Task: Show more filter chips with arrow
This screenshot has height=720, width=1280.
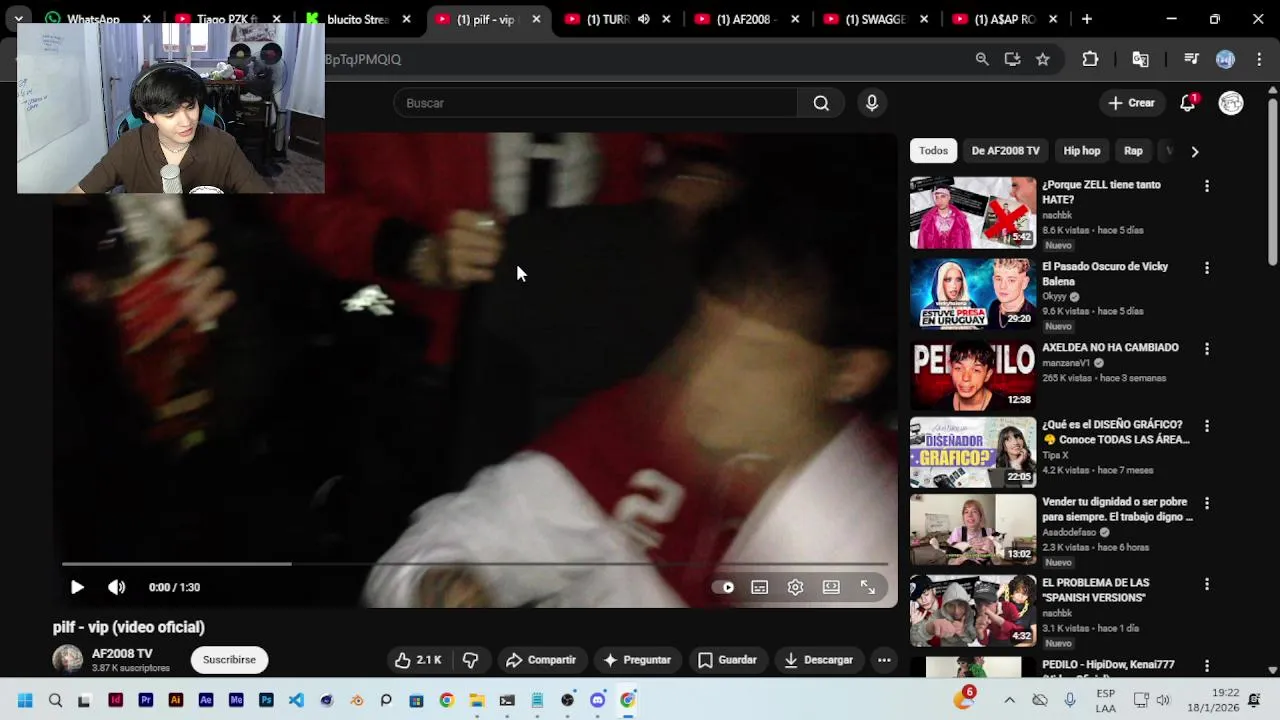Action: [x=1194, y=151]
